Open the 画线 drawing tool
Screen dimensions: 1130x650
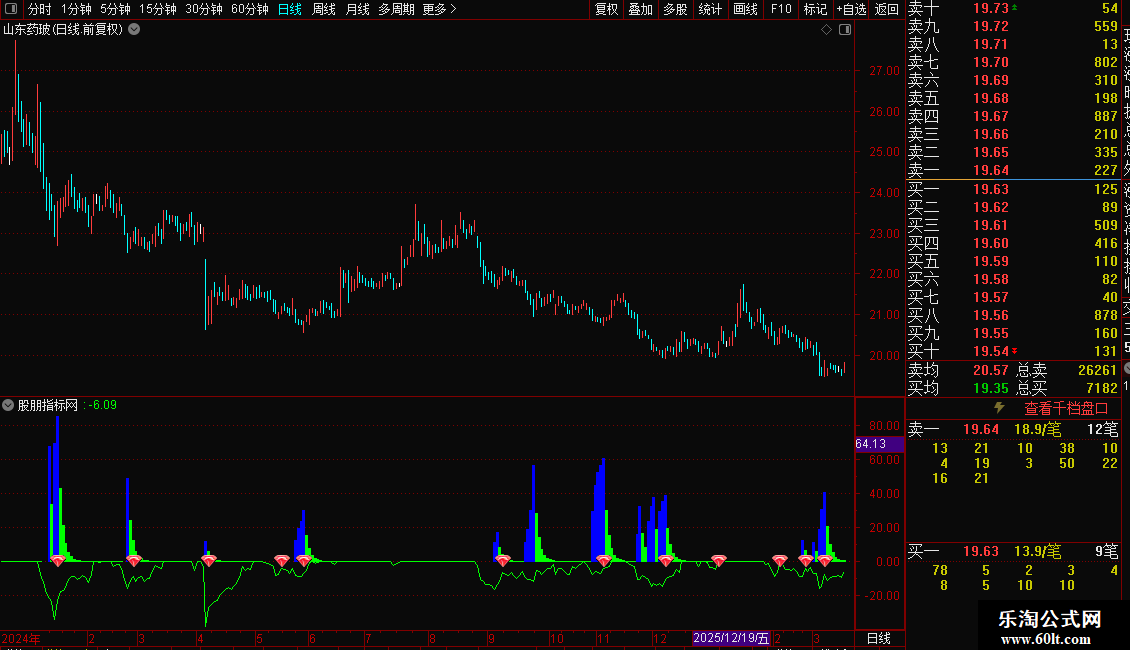745,9
